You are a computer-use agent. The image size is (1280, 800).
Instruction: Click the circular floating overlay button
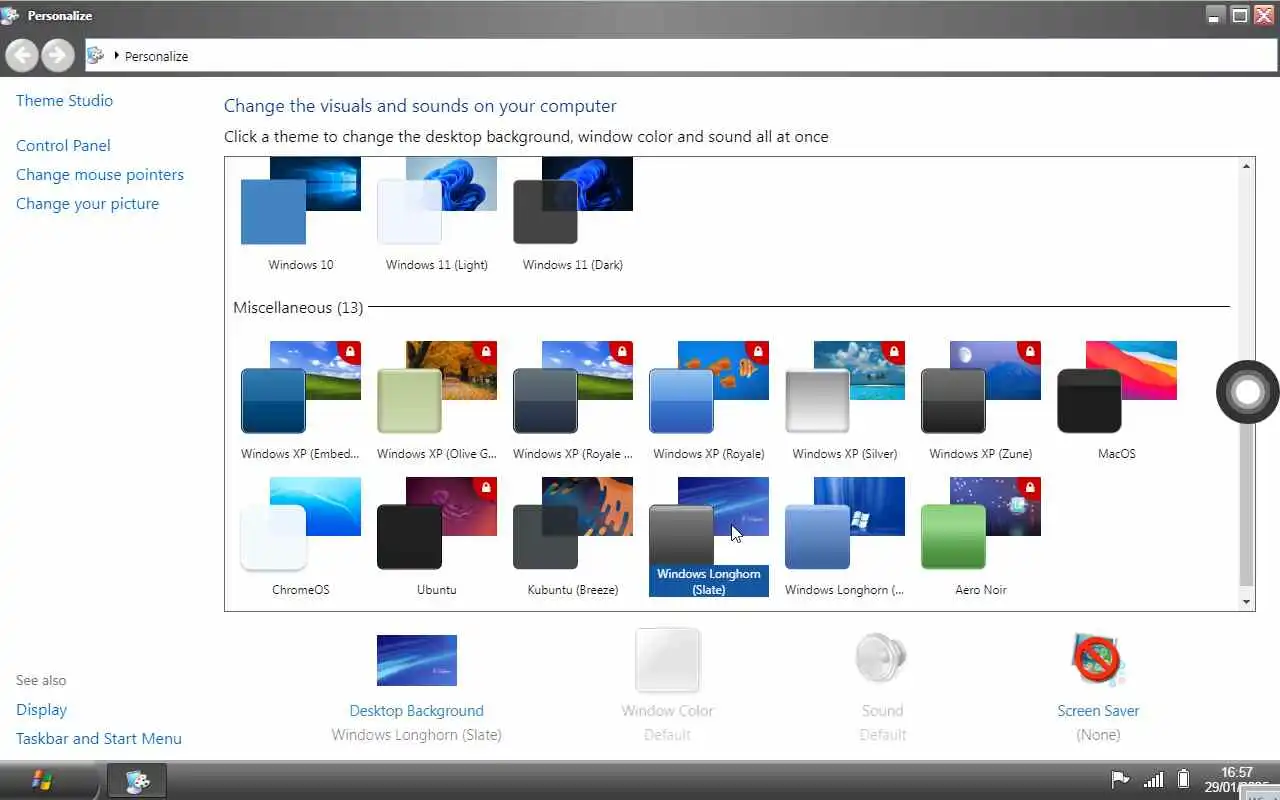(x=1247, y=392)
